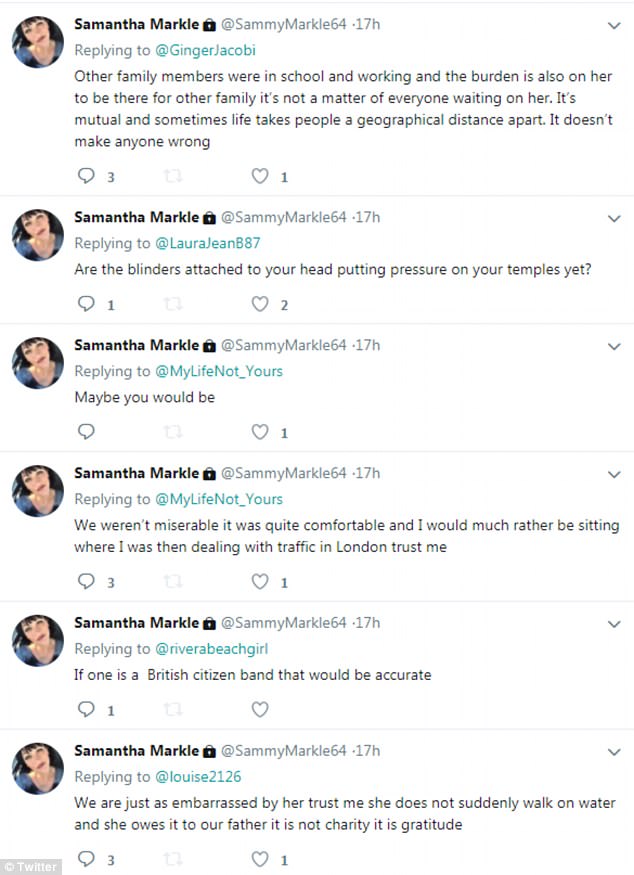
Task: Open @GingerJacobi profile link
Action: click(205, 50)
